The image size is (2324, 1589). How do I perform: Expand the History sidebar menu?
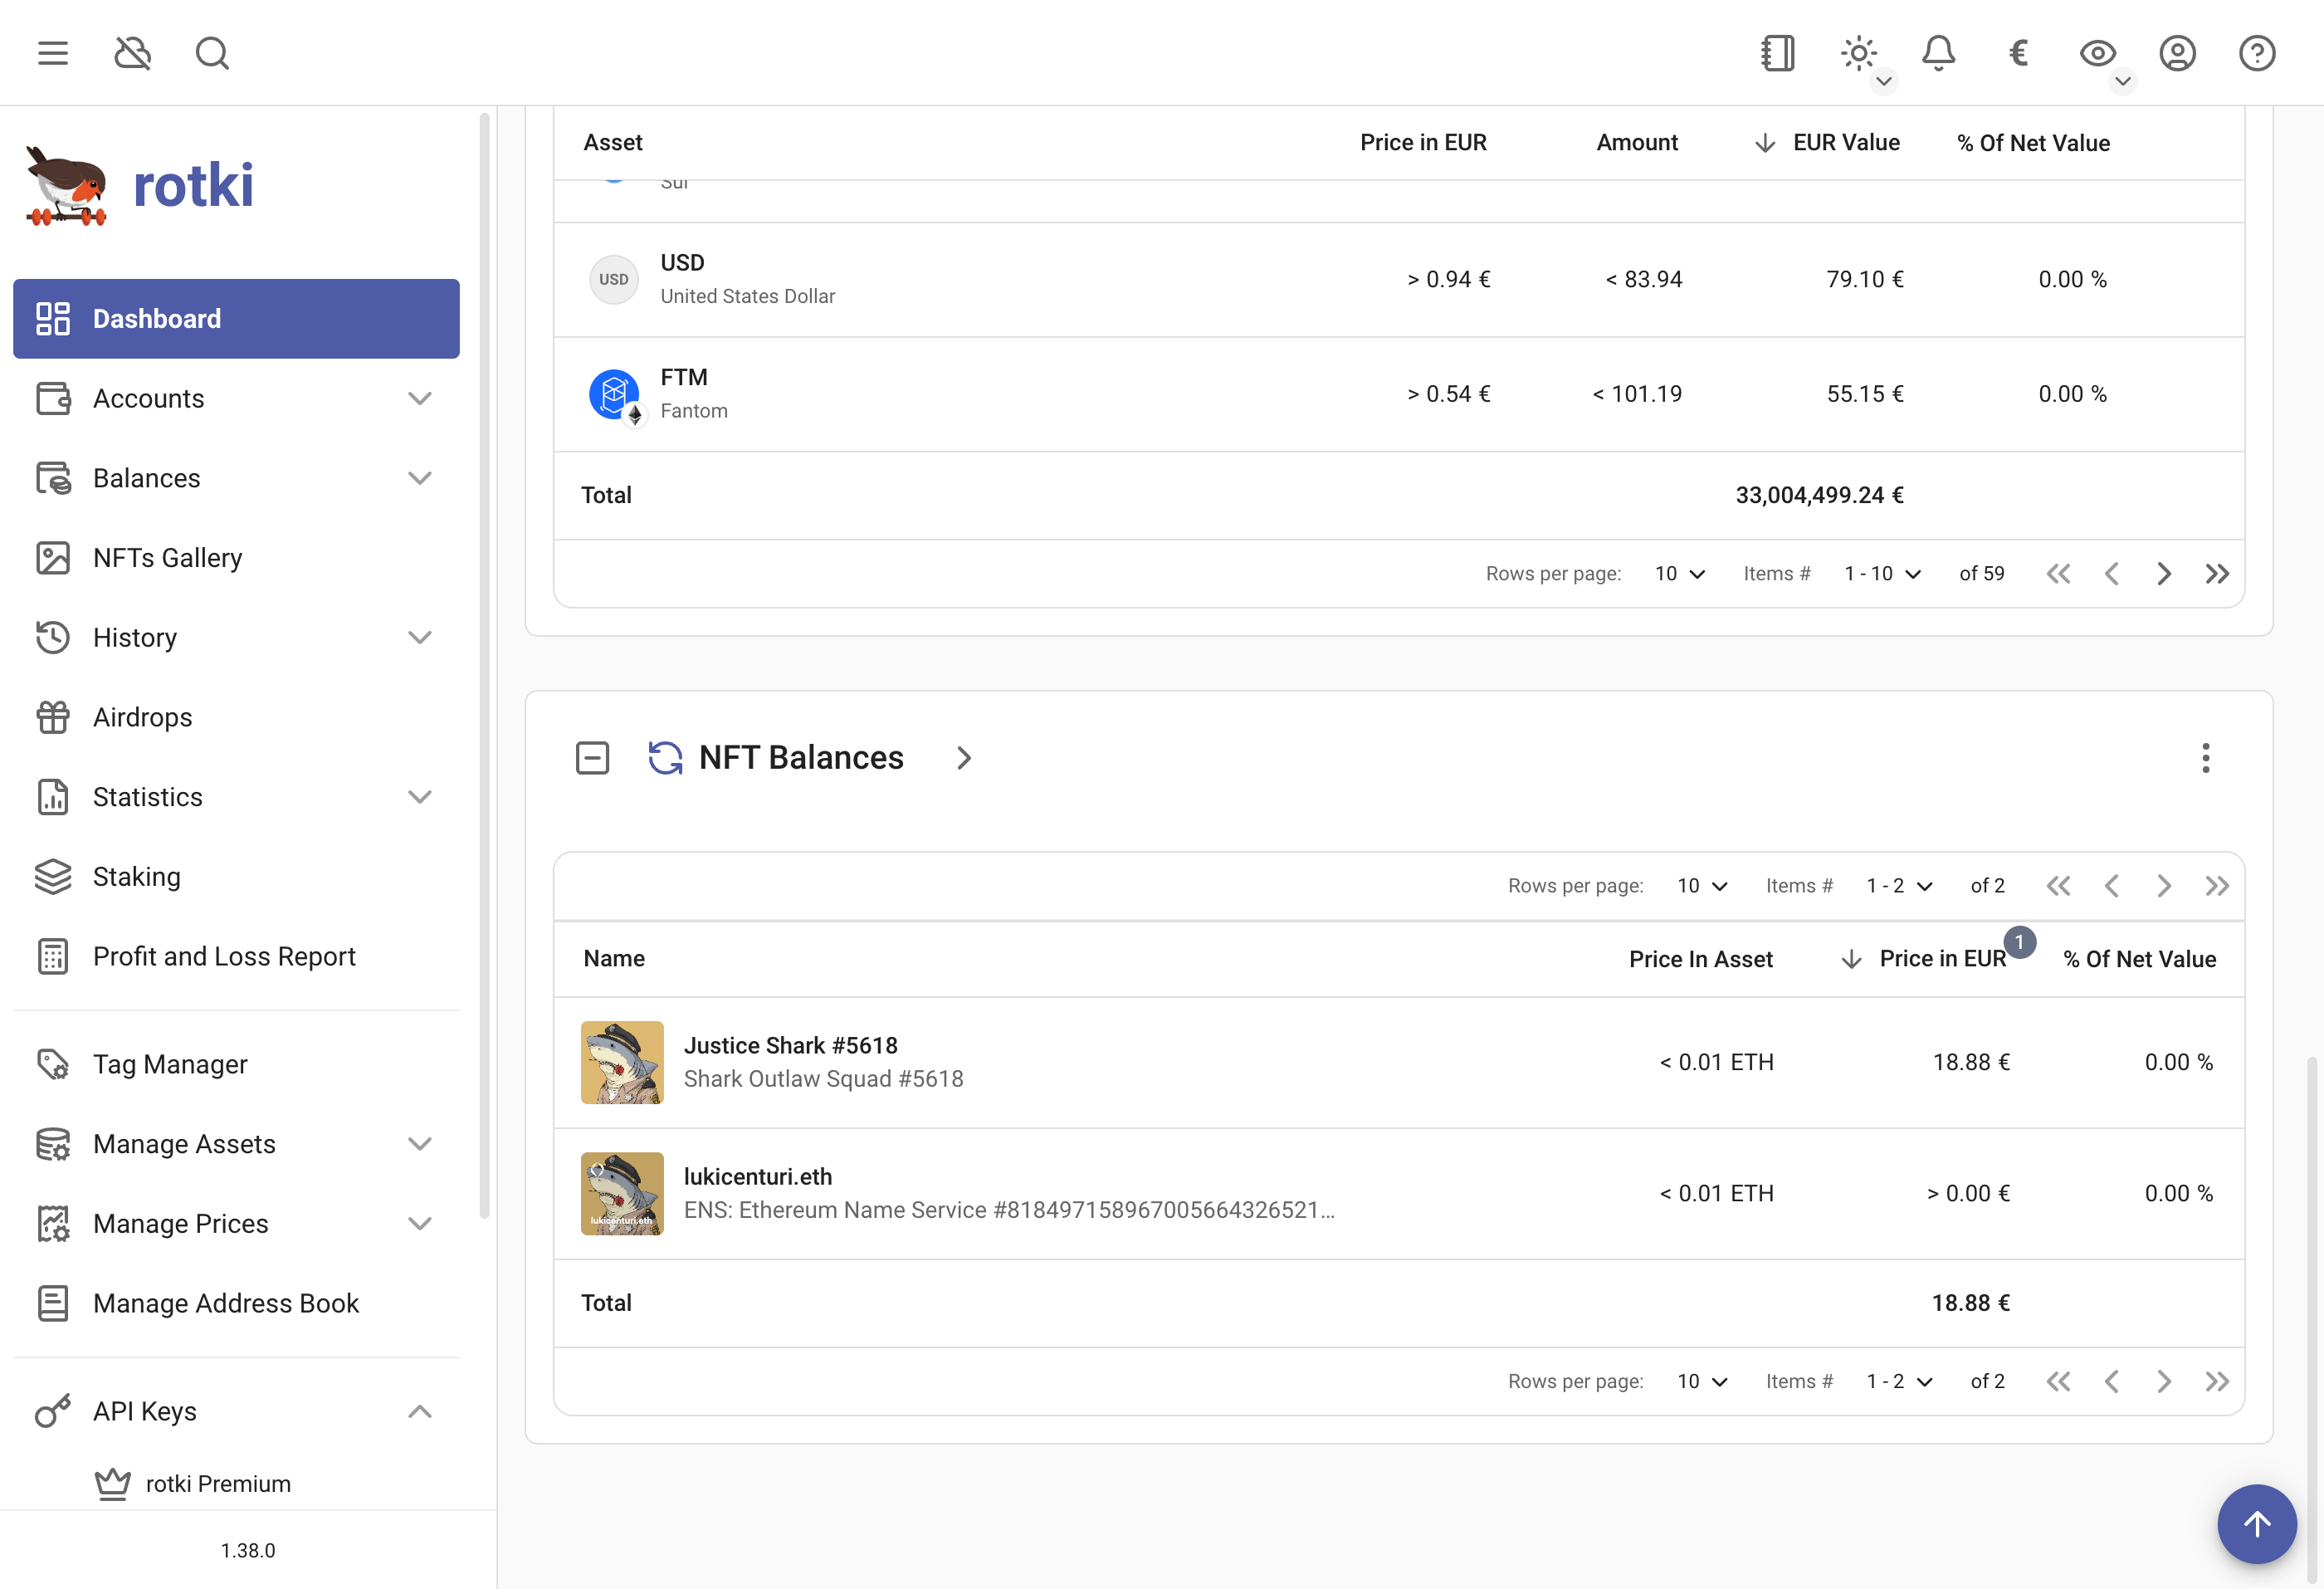[x=236, y=637]
